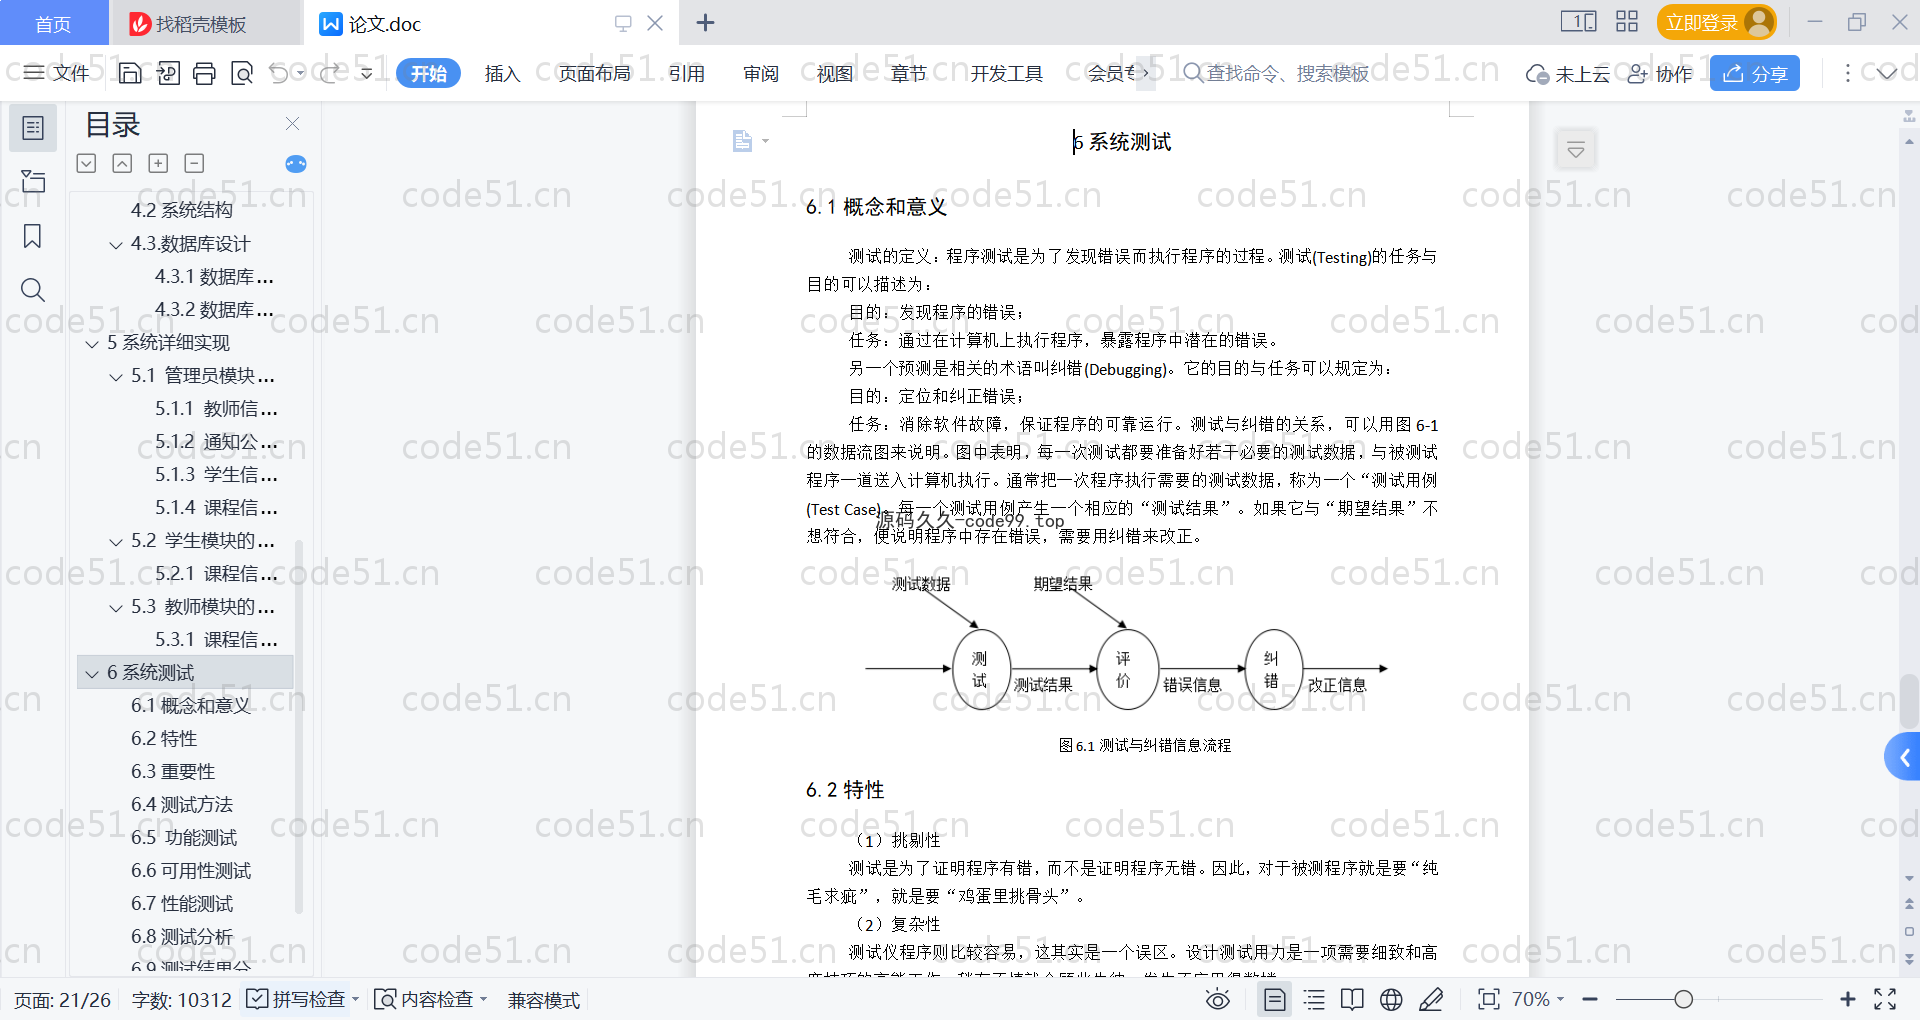
Task: Select the 引用 ribbon tab
Action: coord(687,73)
